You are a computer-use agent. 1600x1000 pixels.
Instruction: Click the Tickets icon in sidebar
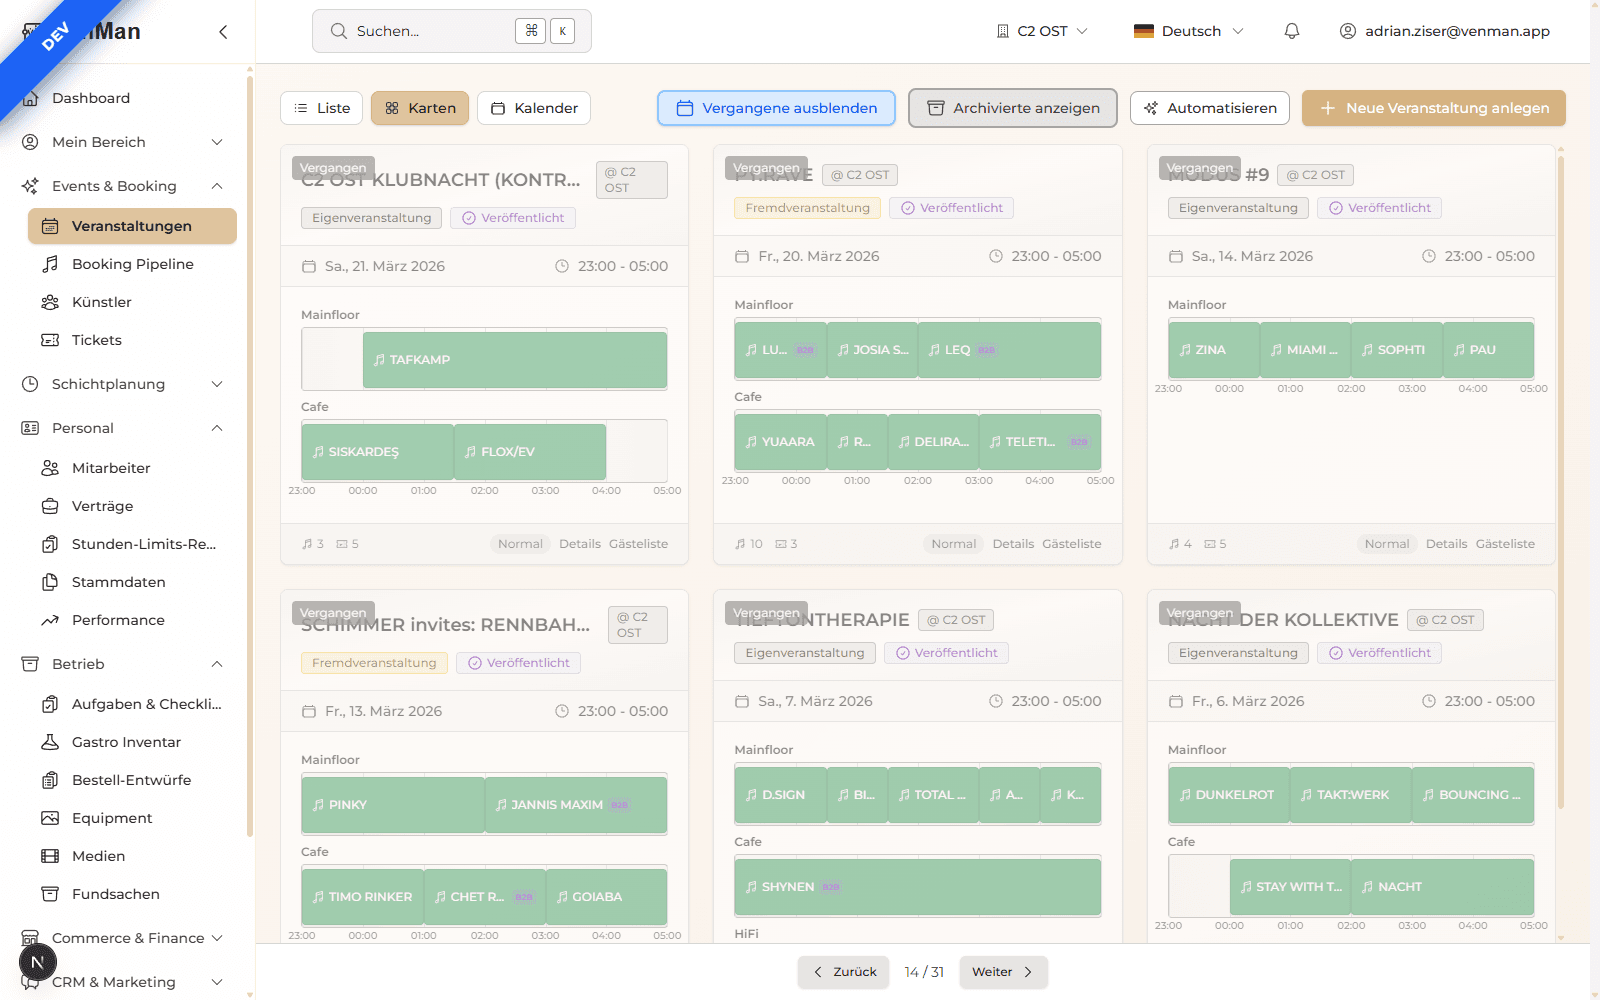coord(50,340)
